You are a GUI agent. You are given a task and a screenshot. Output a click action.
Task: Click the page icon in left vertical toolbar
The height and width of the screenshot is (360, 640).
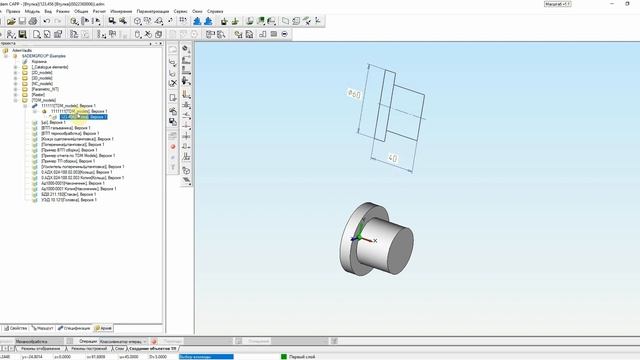(x=173, y=98)
